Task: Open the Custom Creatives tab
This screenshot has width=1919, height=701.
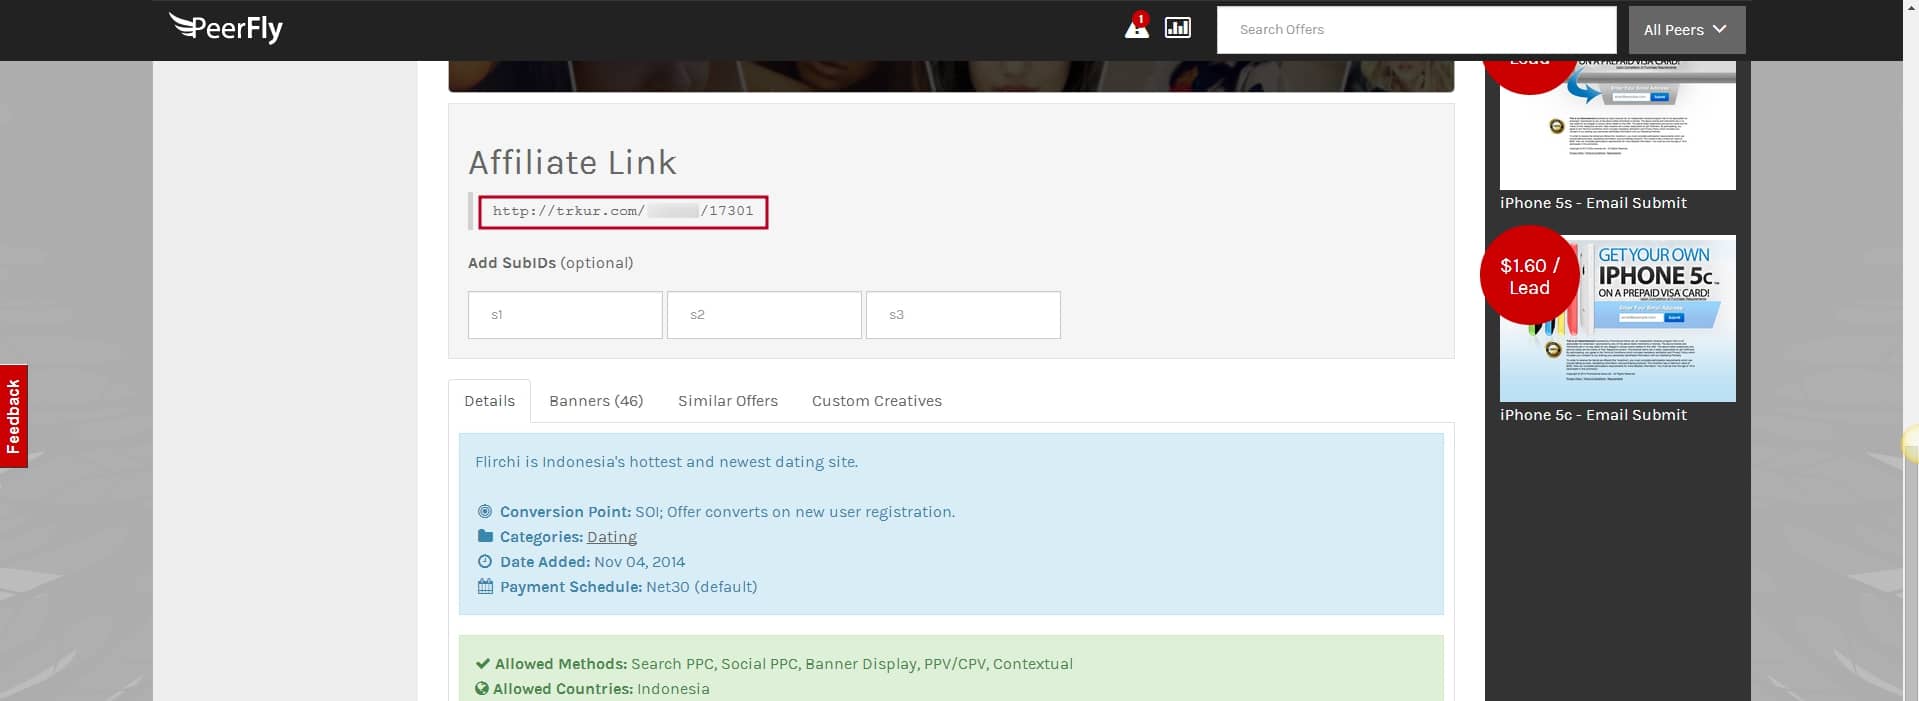Action: (877, 401)
